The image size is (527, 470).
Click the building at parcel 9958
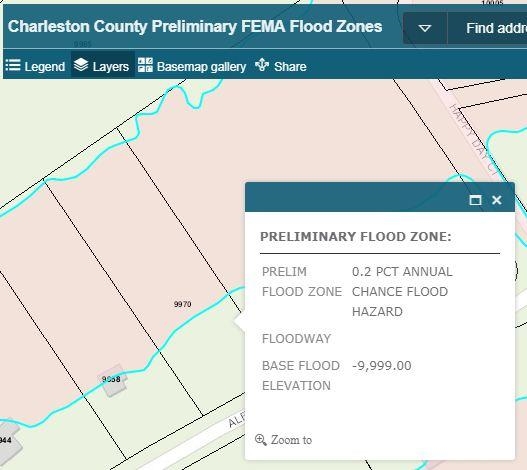pyautogui.click(x=113, y=381)
